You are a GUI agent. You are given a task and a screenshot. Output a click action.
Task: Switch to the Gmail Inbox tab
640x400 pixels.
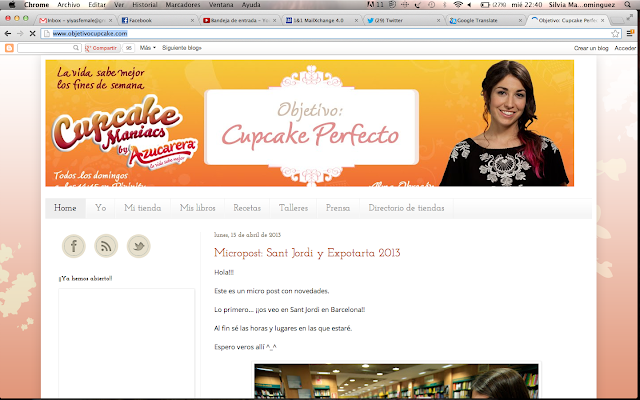(x=75, y=20)
